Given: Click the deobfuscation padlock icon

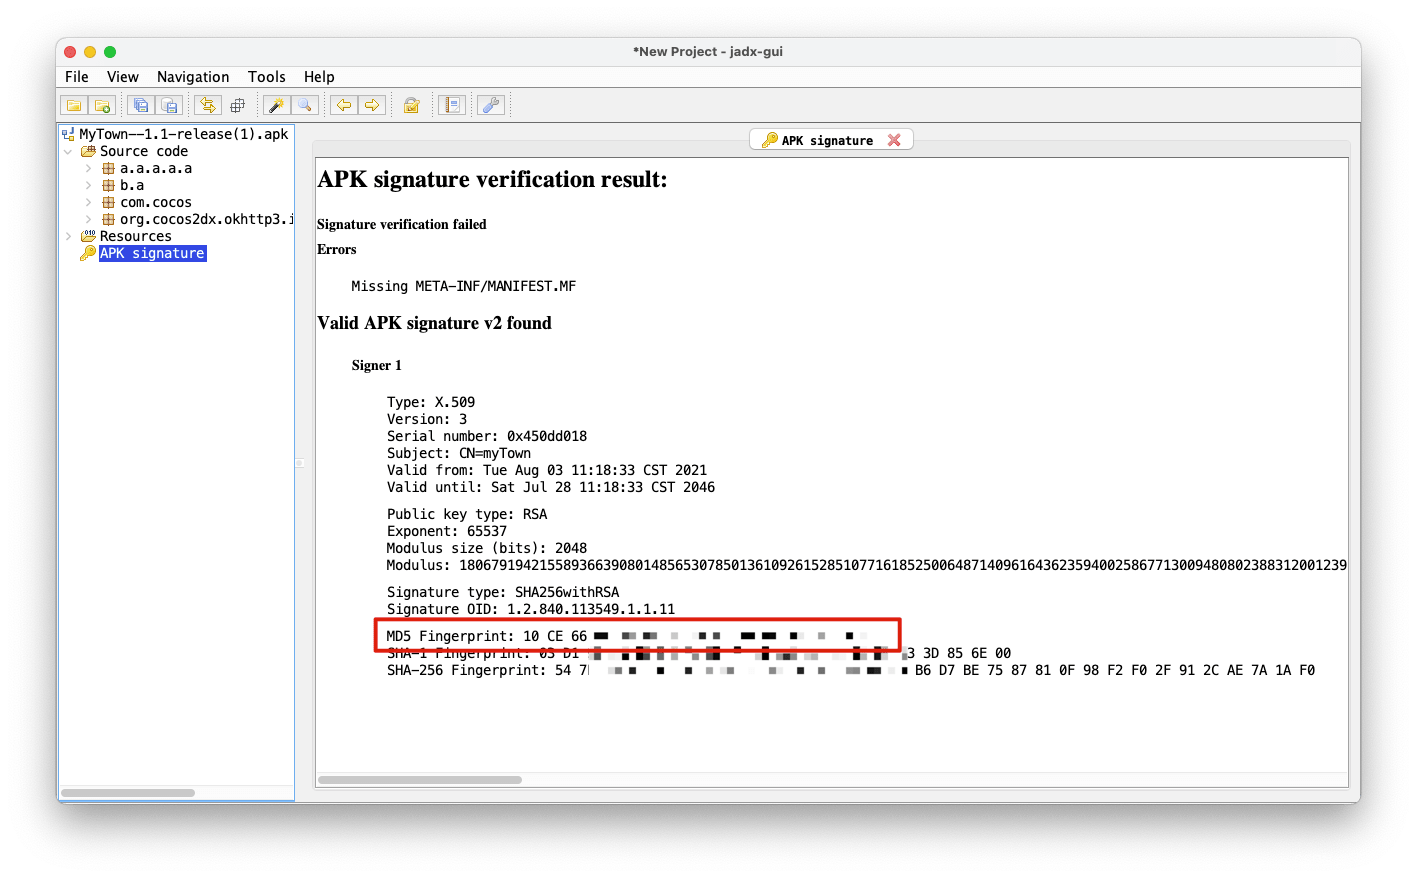Looking at the screenshot, I should pyautogui.click(x=411, y=105).
